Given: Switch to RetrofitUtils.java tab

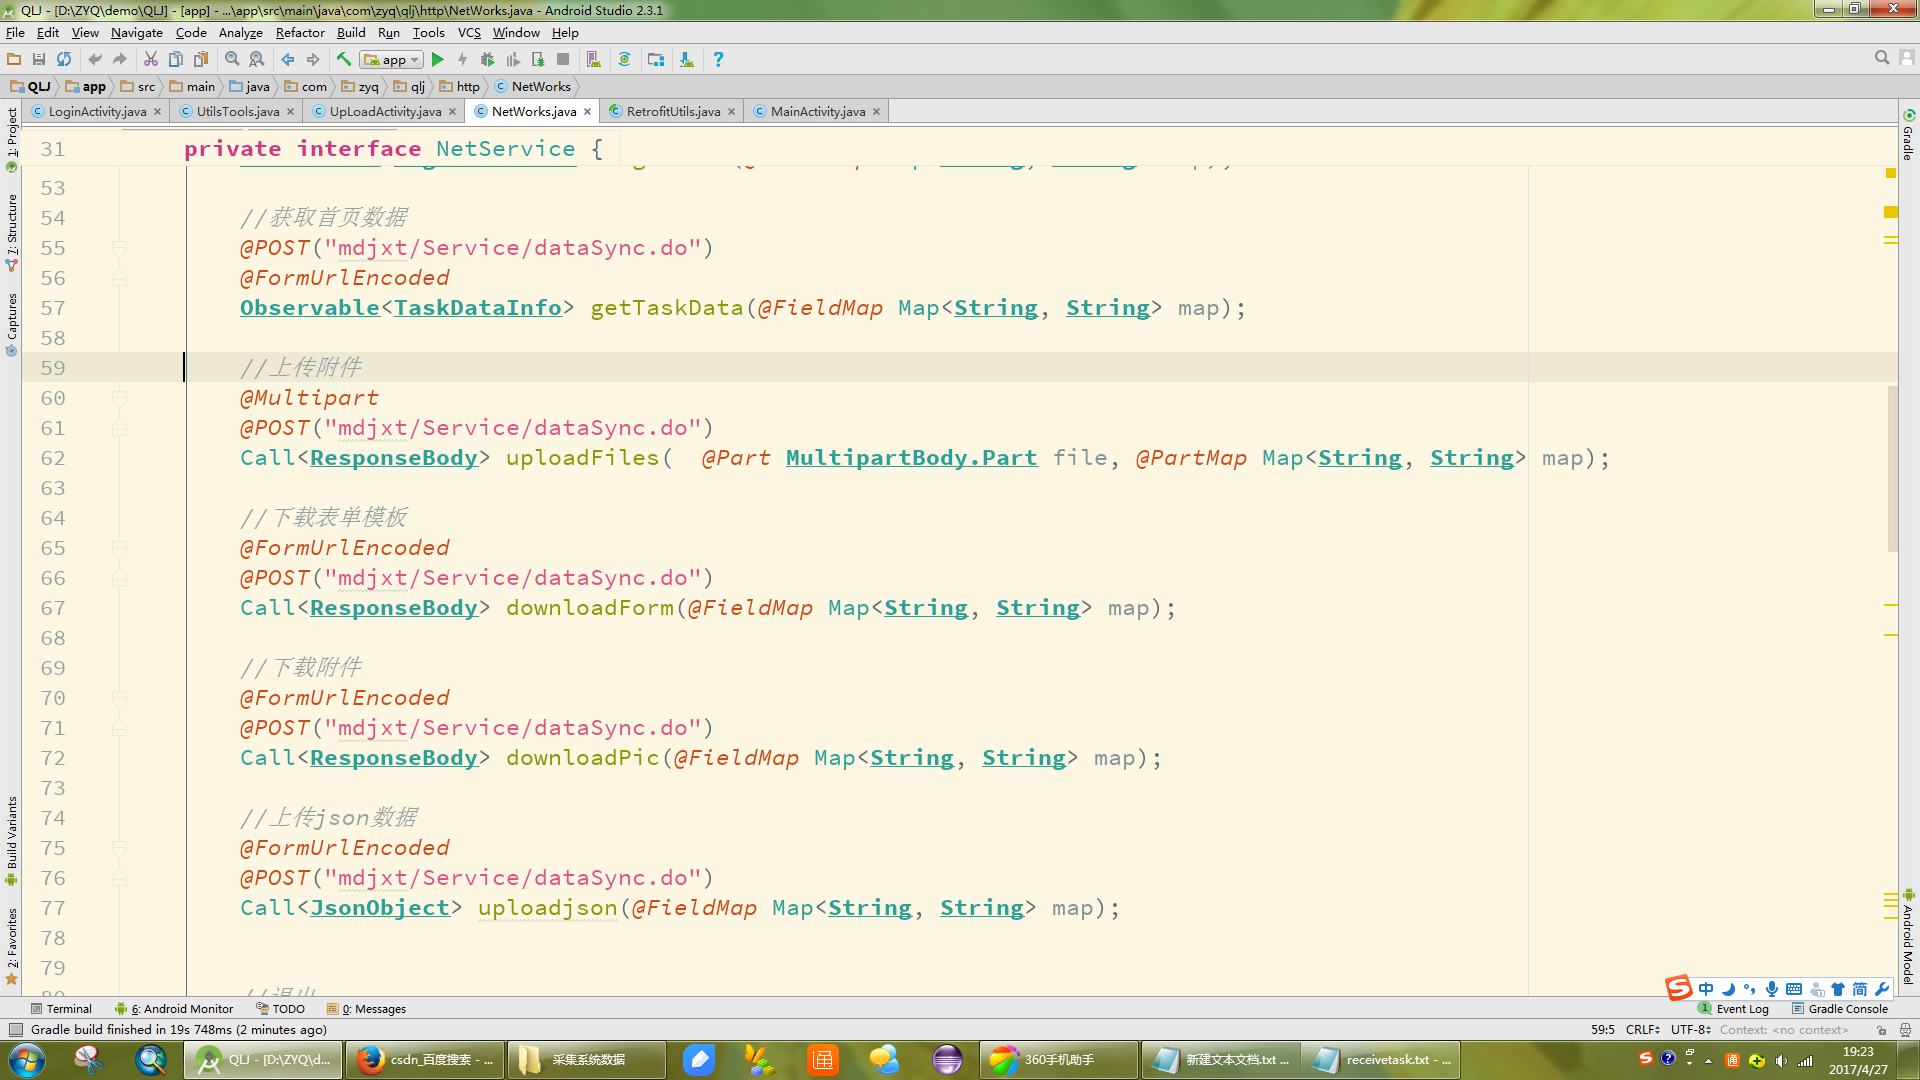Looking at the screenshot, I should pos(673,111).
